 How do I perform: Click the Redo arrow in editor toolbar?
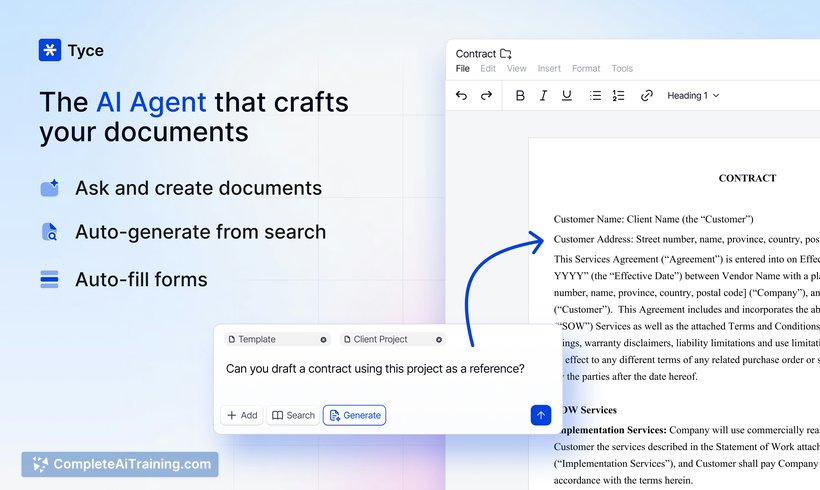click(486, 95)
